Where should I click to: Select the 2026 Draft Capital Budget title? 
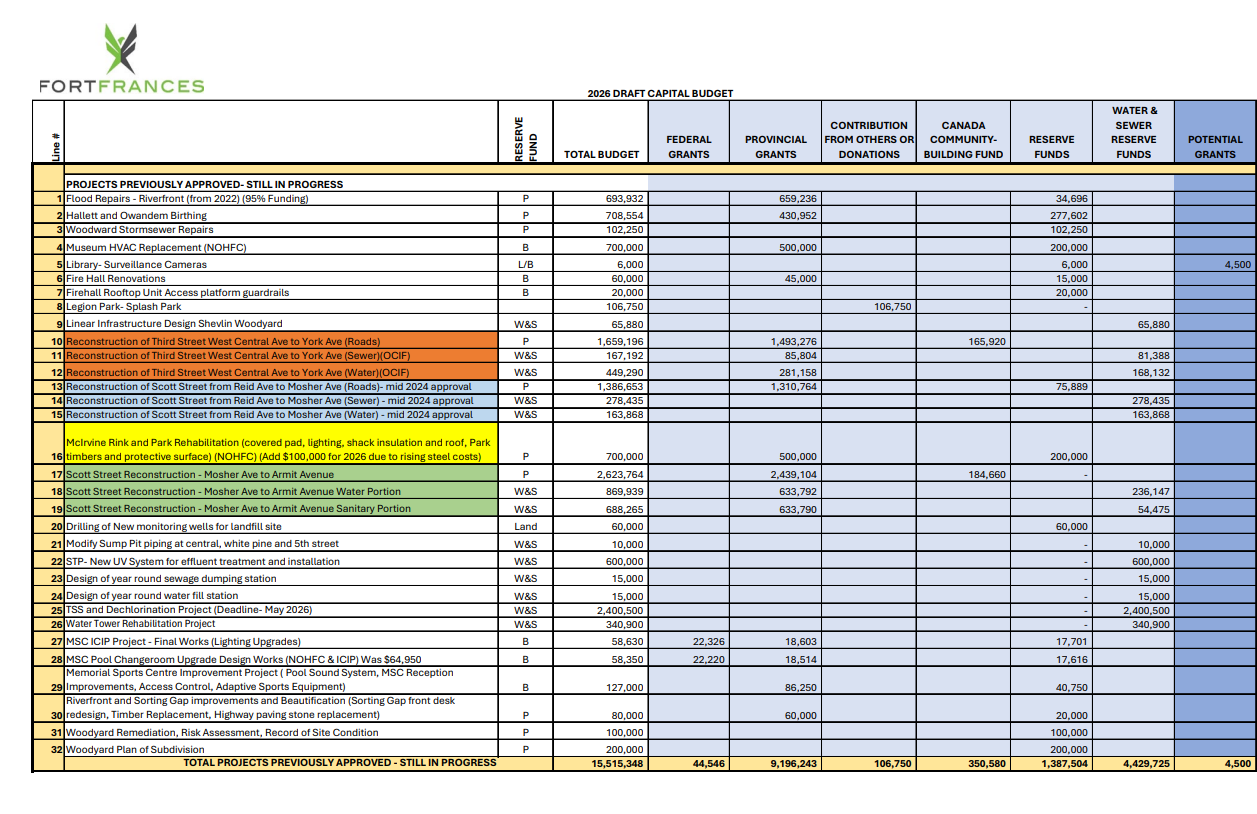click(660, 93)
